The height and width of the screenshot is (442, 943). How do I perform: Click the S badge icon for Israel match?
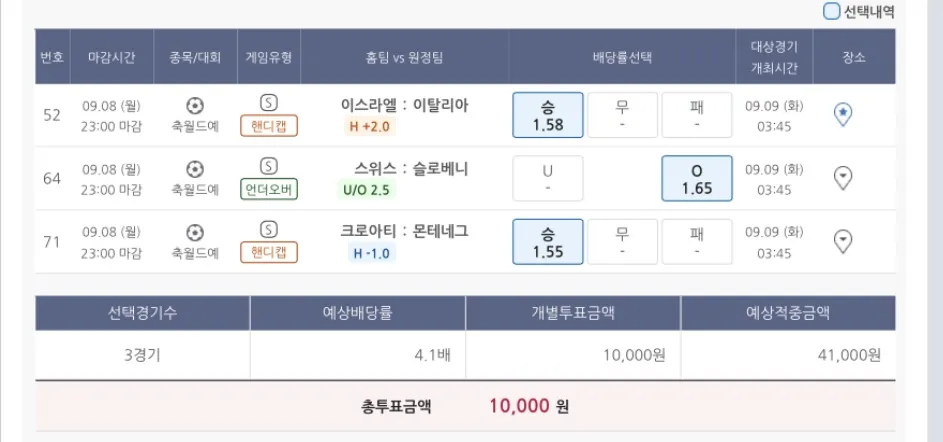tap(268, 102)
